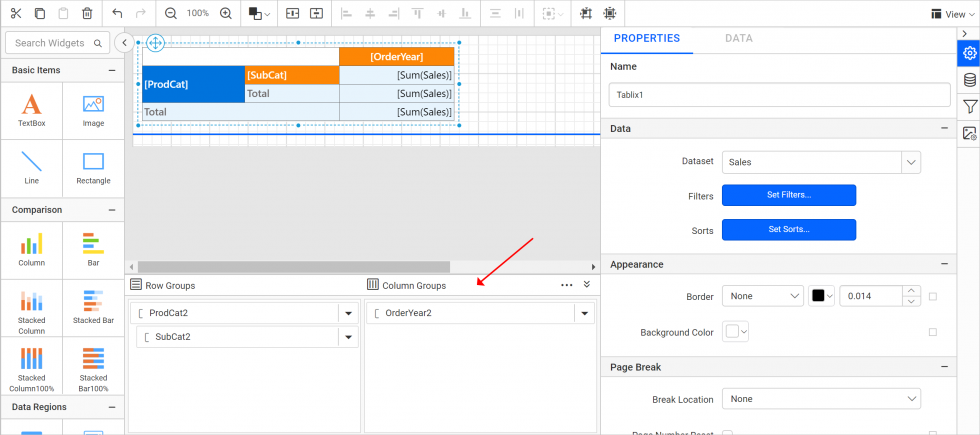
Task: Click the Set Sorts button
Action: [x=789, y=229]
